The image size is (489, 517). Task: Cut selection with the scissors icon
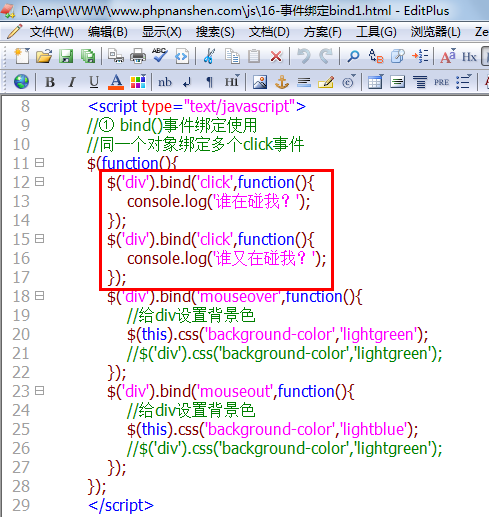point(209,56)
